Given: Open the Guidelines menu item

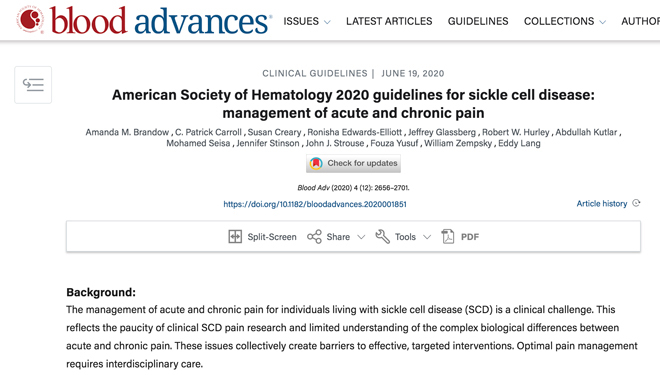Looking at the screenshot, I should [x=478, y=21].
